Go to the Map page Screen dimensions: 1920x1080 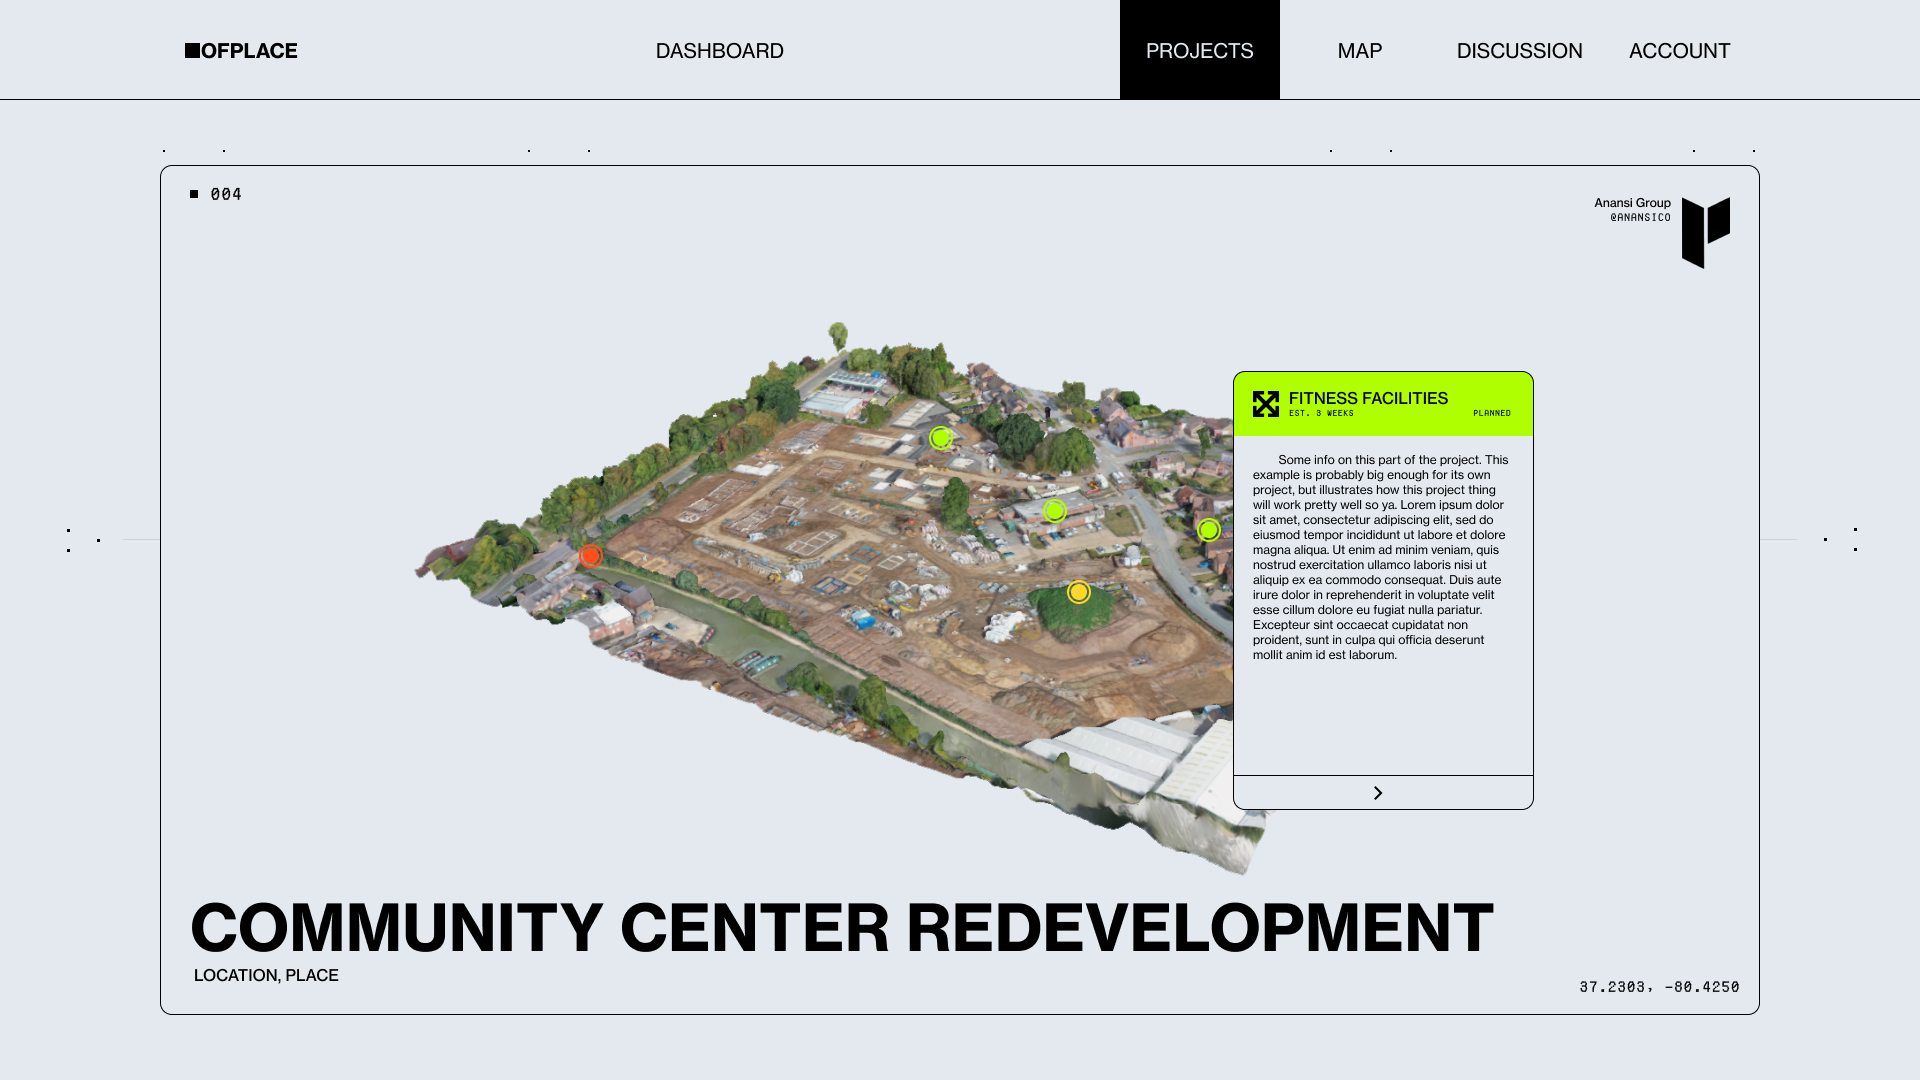click(x=1359, y=51)
